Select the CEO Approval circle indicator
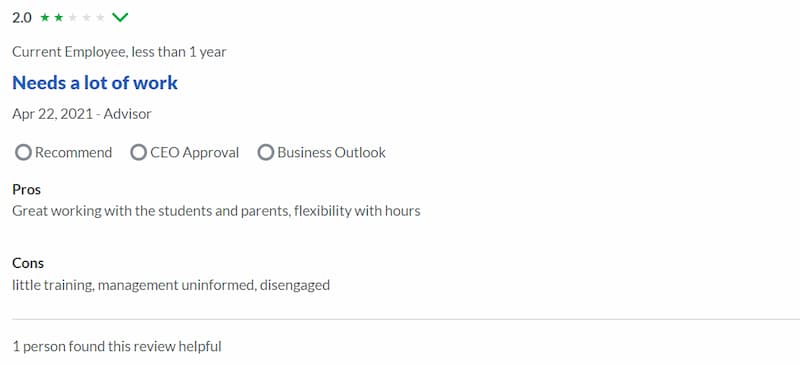800x365 pixels. coord(138,153)
